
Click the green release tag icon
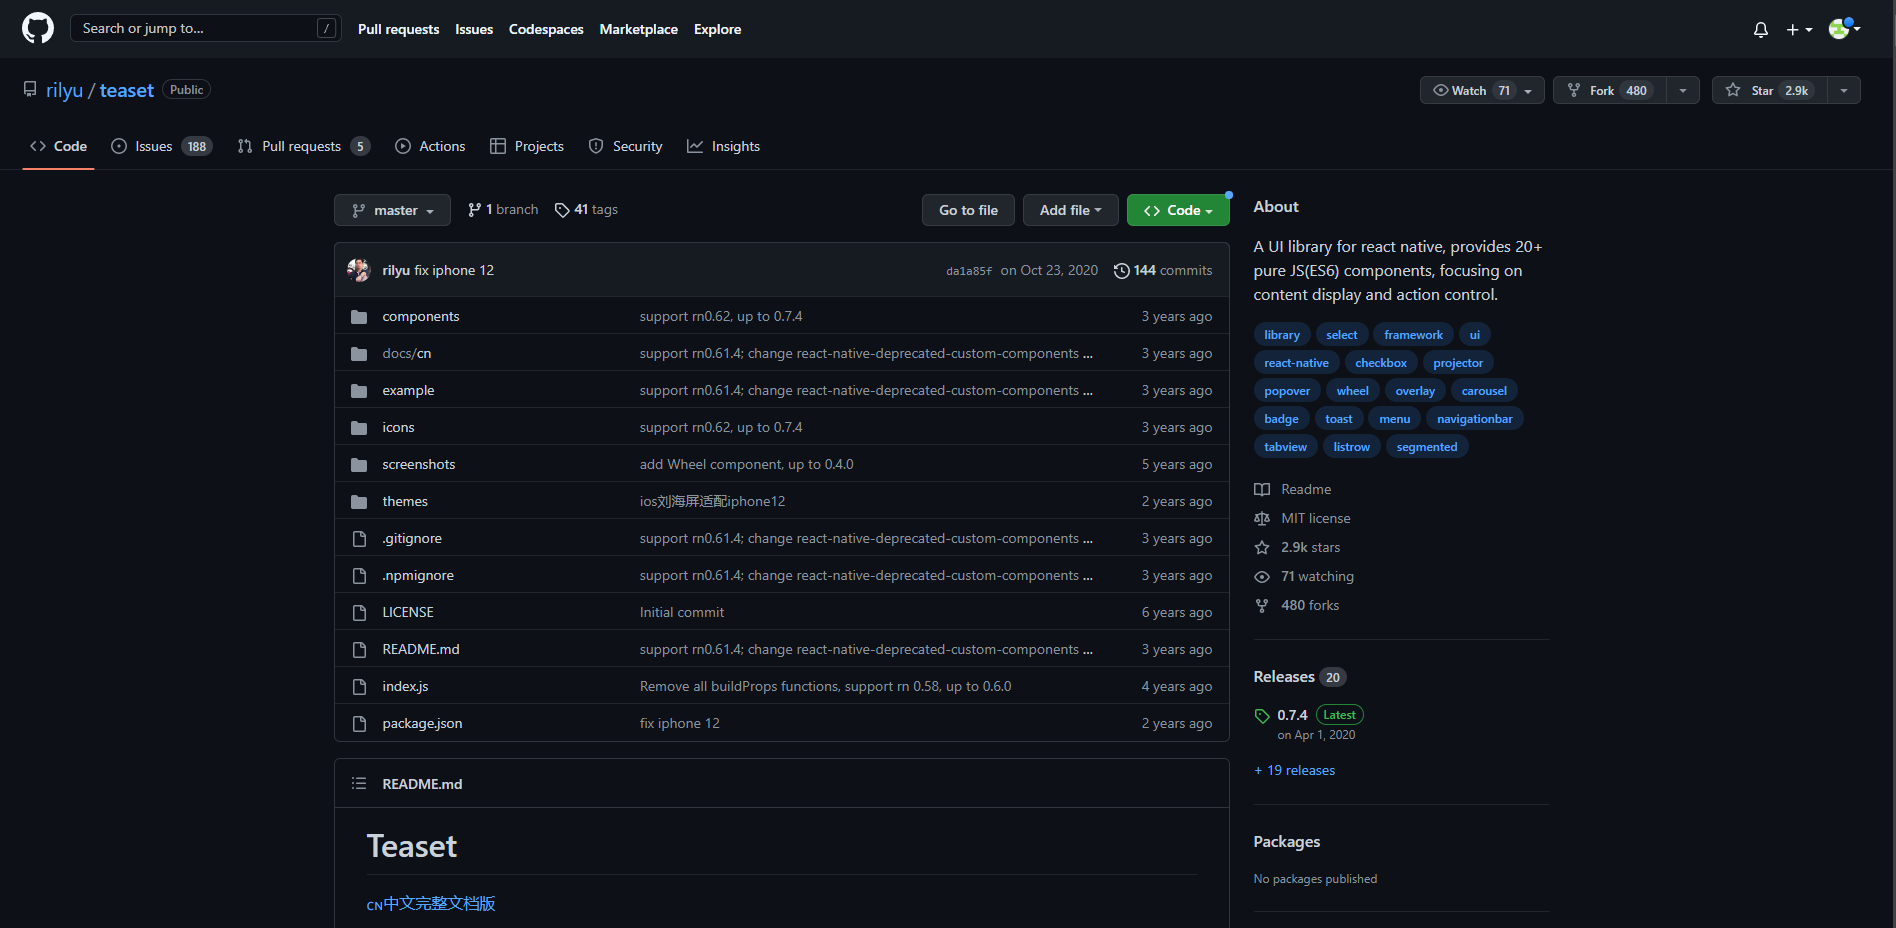tap(1262, 716)
